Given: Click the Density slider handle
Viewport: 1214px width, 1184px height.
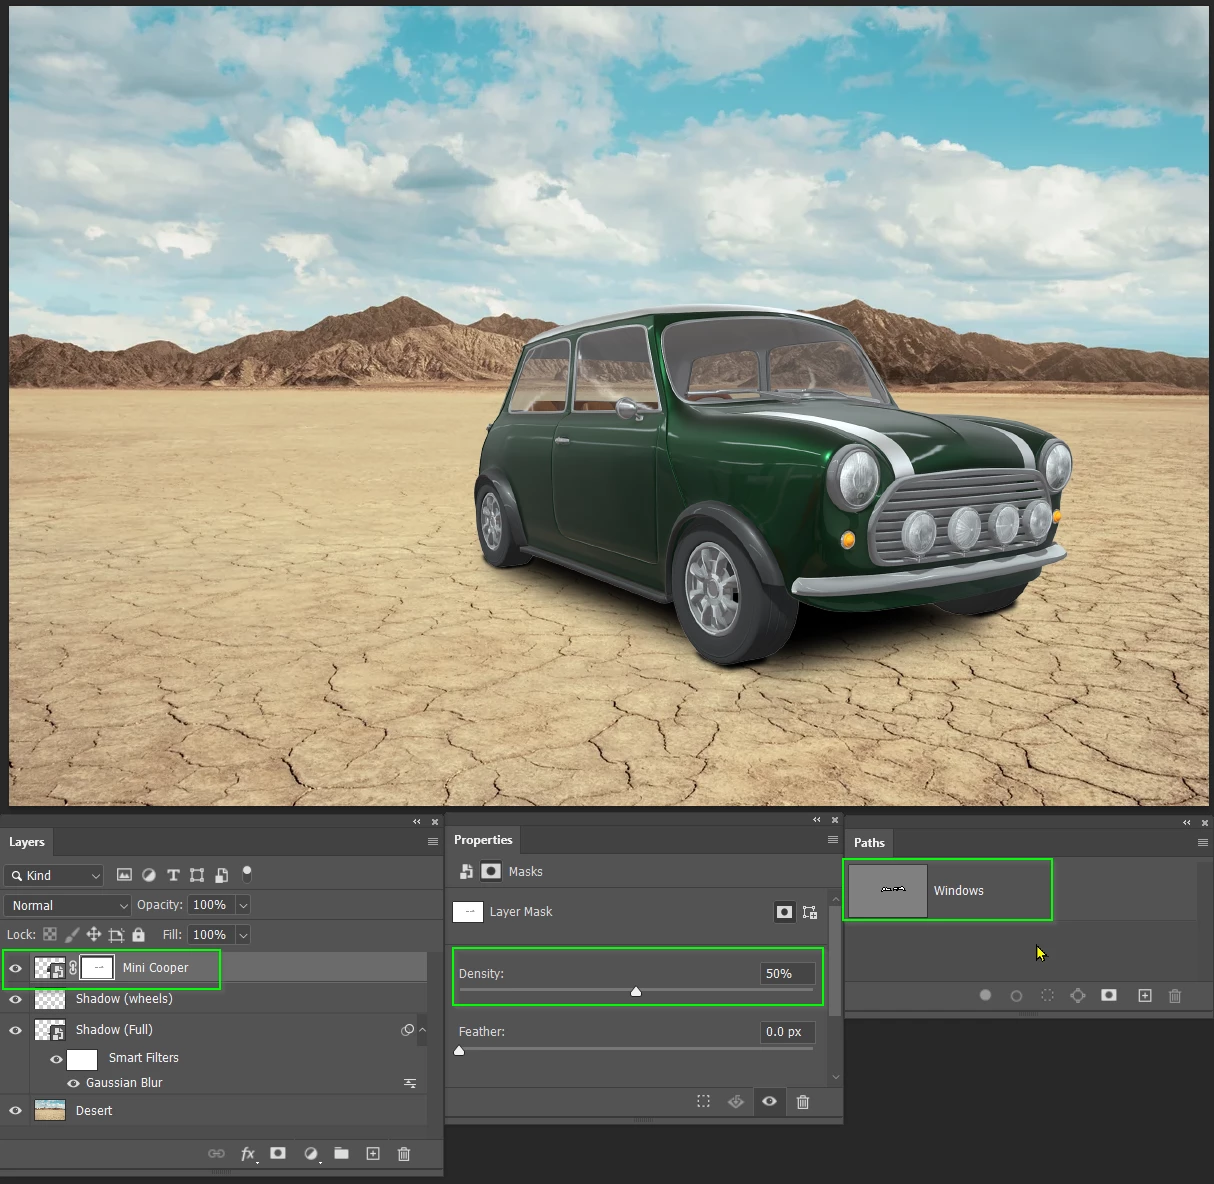Looking at the screenshot, I should point(636,992).
